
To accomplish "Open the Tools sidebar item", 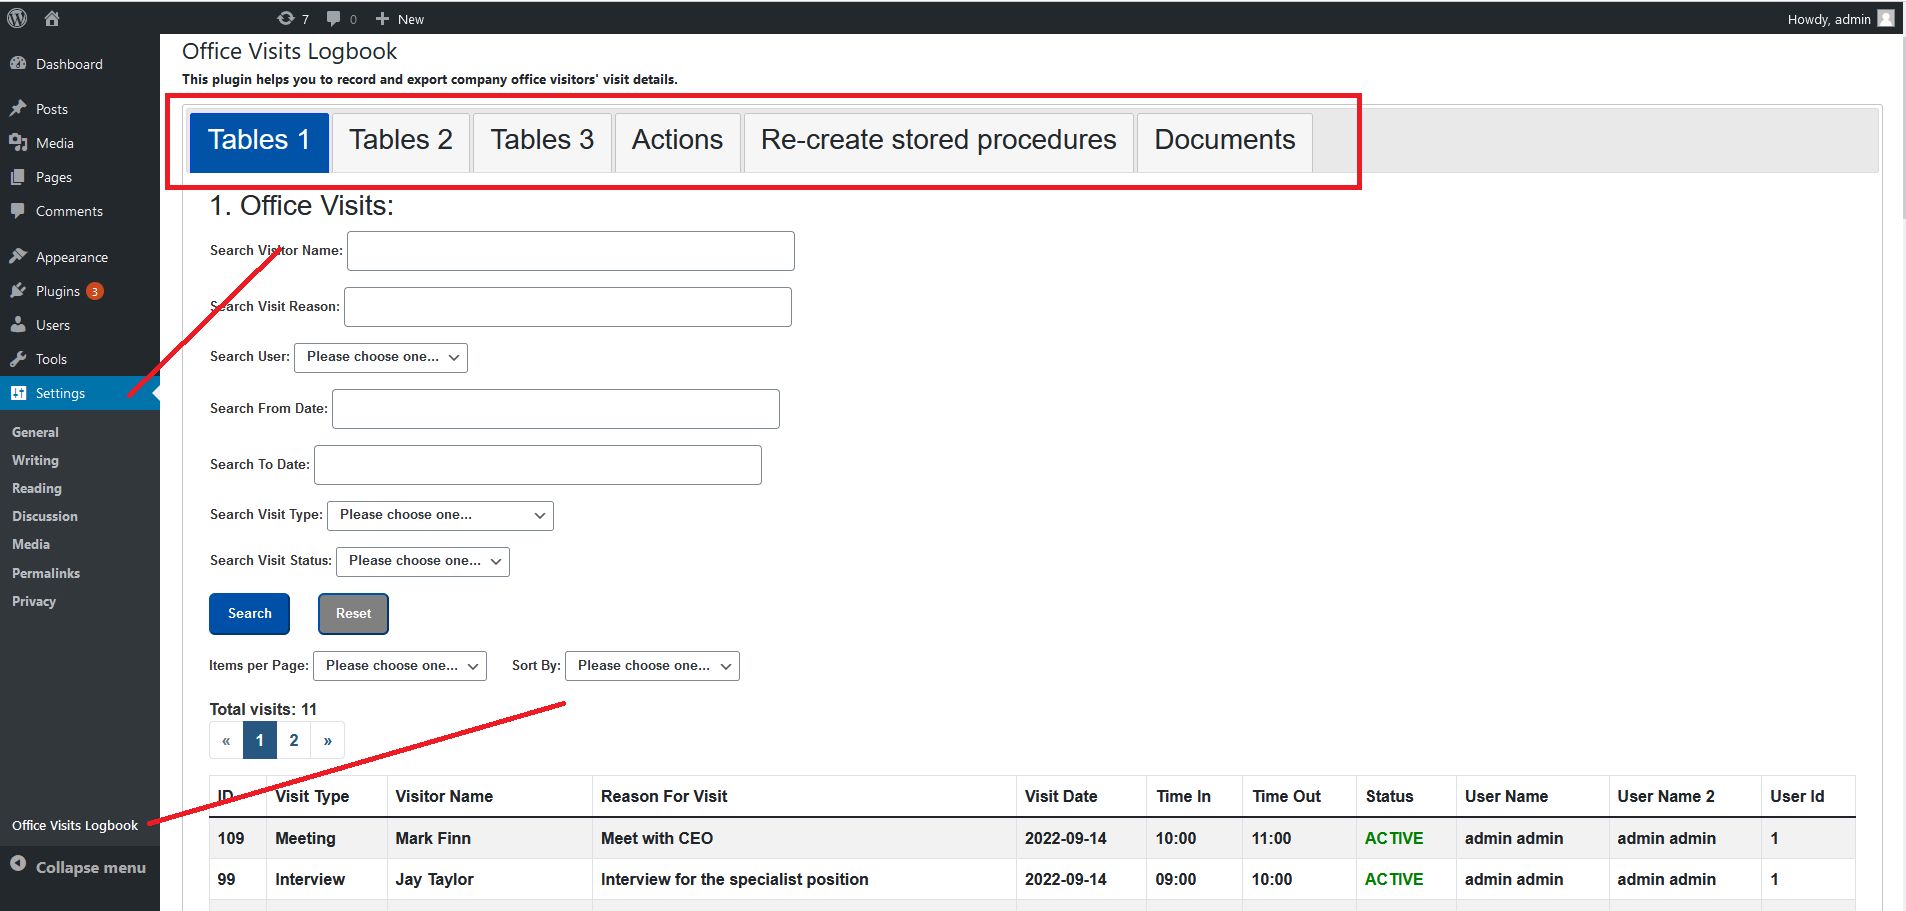I will [x=51, y=359].
